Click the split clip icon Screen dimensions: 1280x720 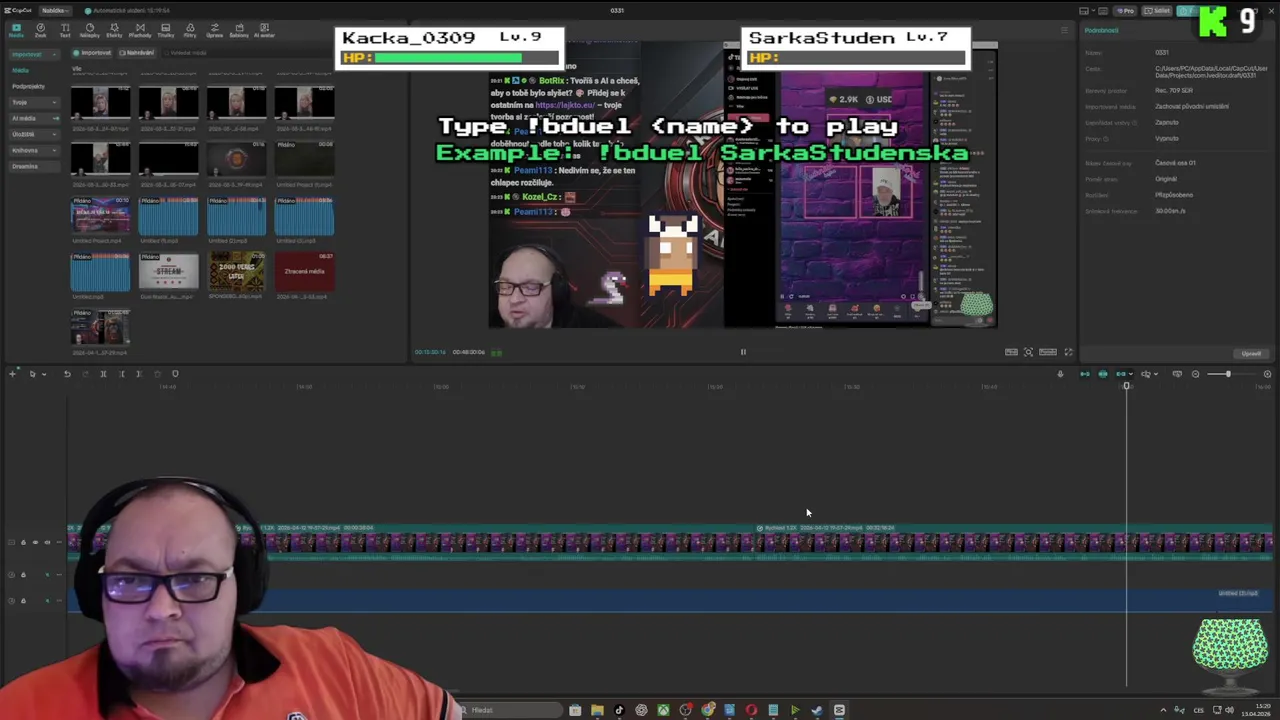[103, 374]
